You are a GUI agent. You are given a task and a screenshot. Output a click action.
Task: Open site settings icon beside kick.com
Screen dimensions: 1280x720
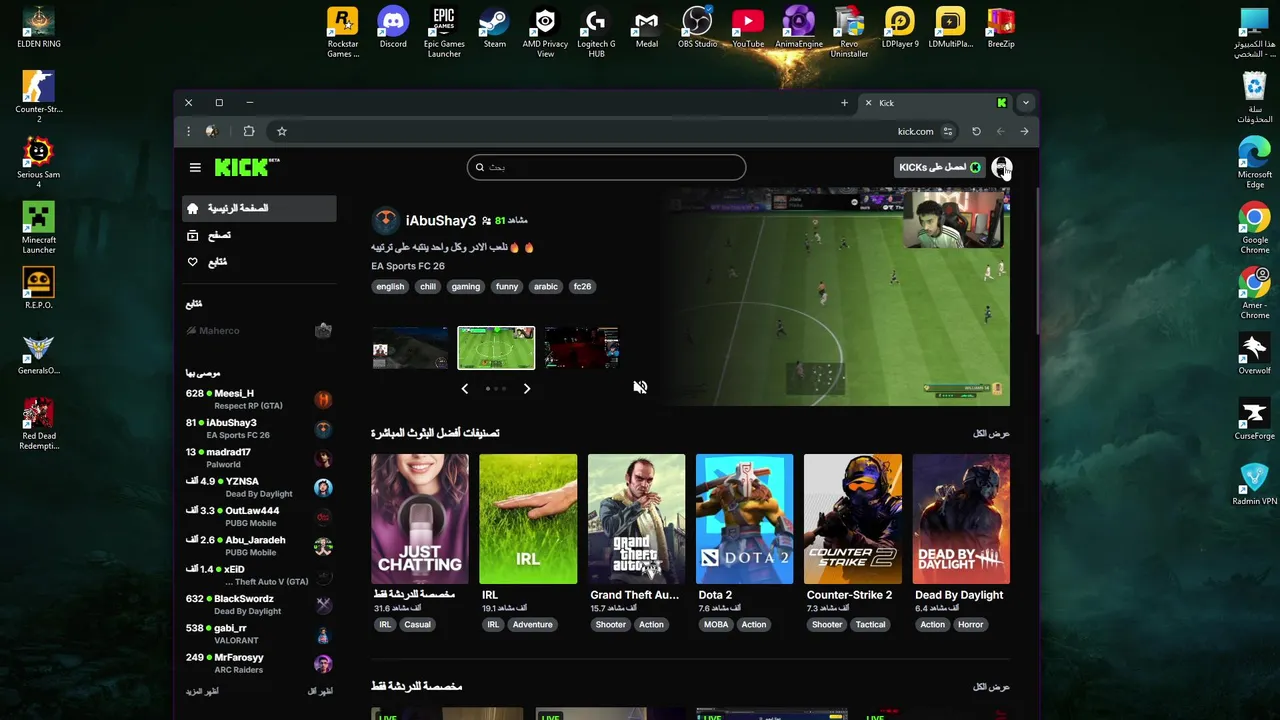948,131
